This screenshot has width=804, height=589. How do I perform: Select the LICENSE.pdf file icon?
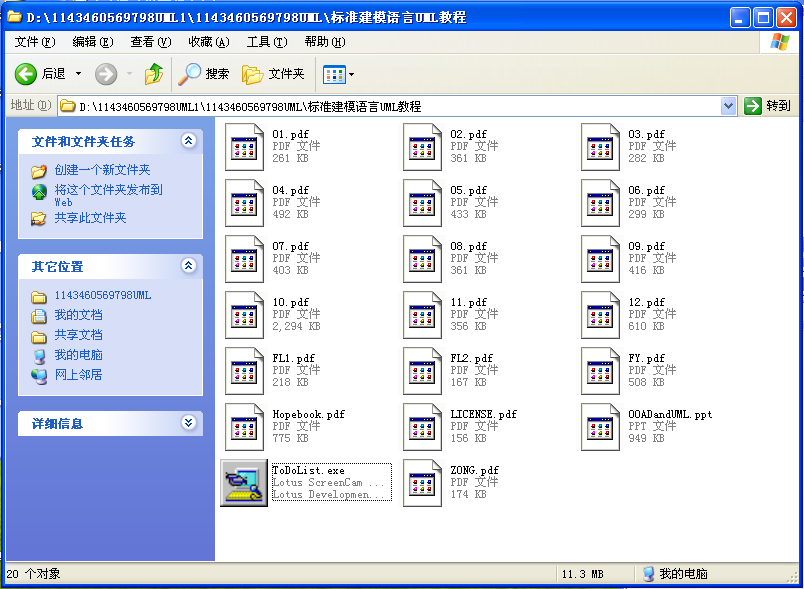click(422, 427)
